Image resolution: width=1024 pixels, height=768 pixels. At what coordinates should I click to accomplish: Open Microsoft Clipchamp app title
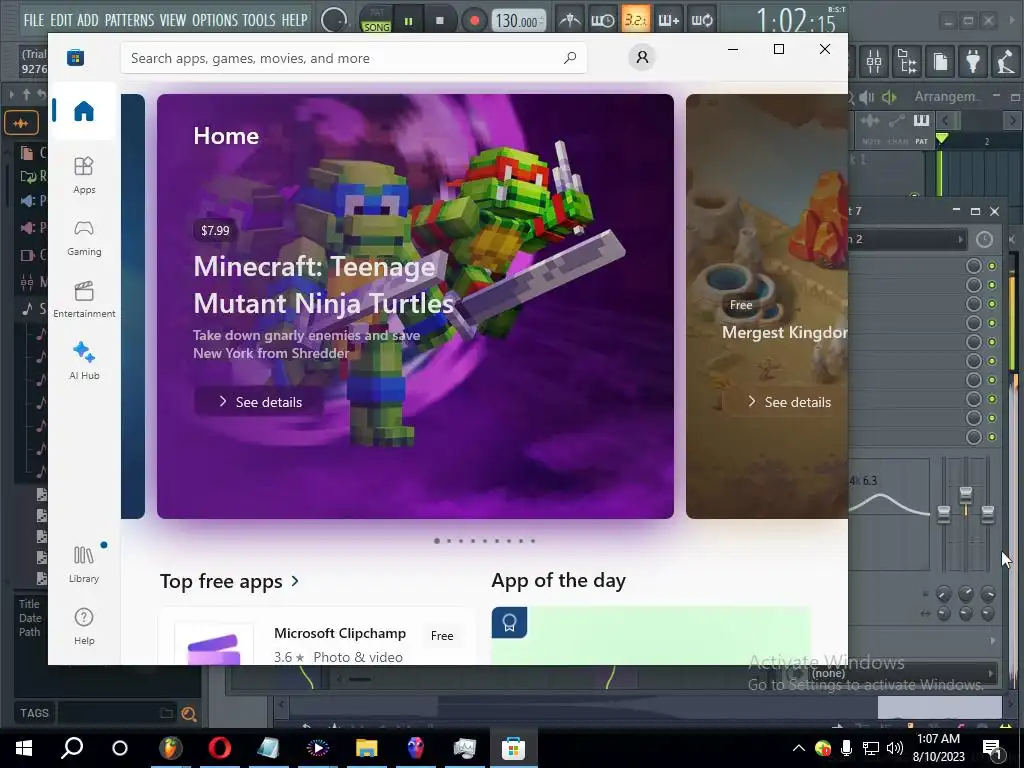(340, 633)
